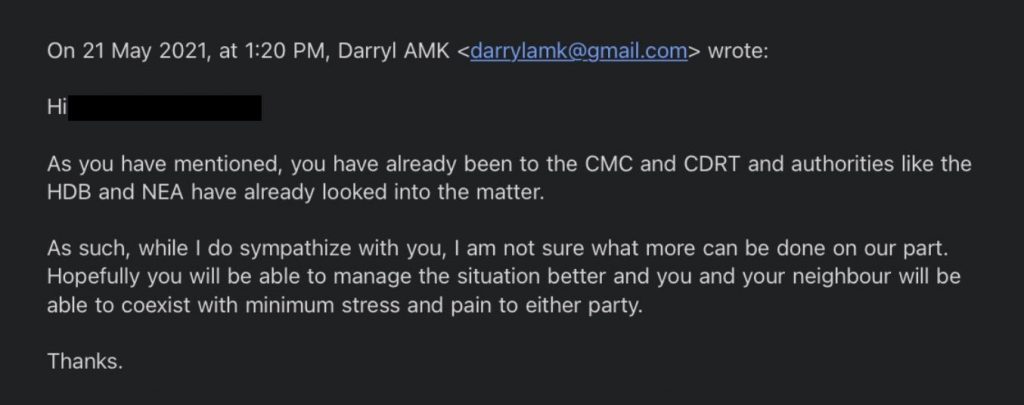Click the word 'wrote:' after the email

(x=738, y=52)
